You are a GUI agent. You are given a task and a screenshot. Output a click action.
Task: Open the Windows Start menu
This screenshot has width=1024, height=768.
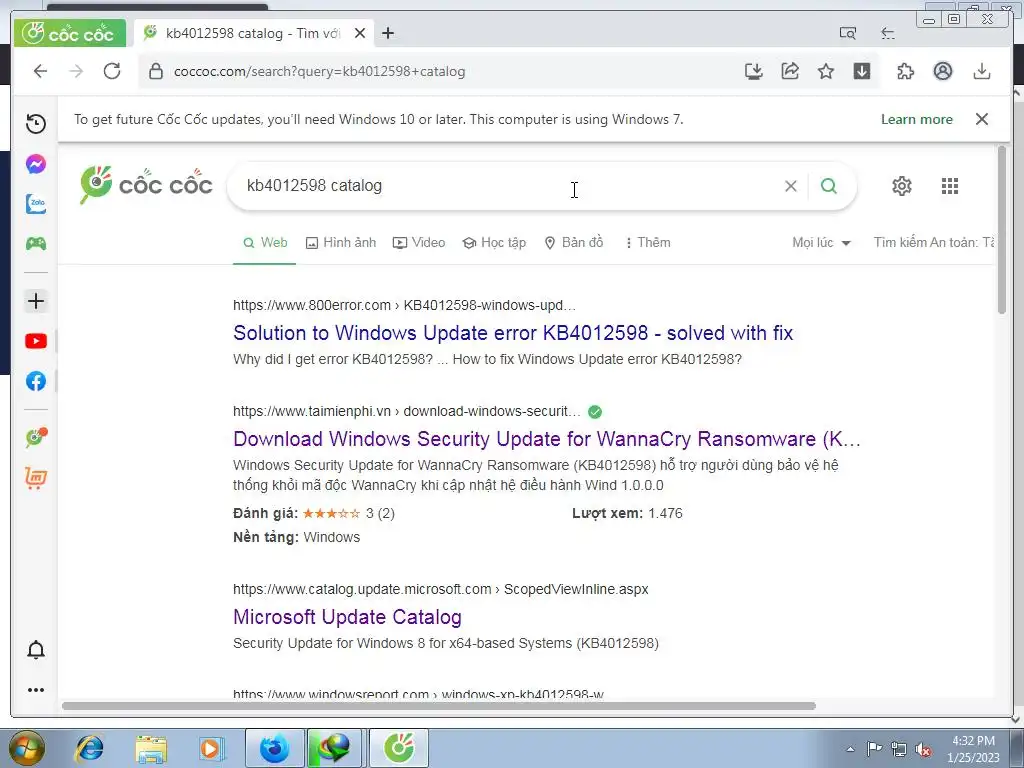coord(27,748)
